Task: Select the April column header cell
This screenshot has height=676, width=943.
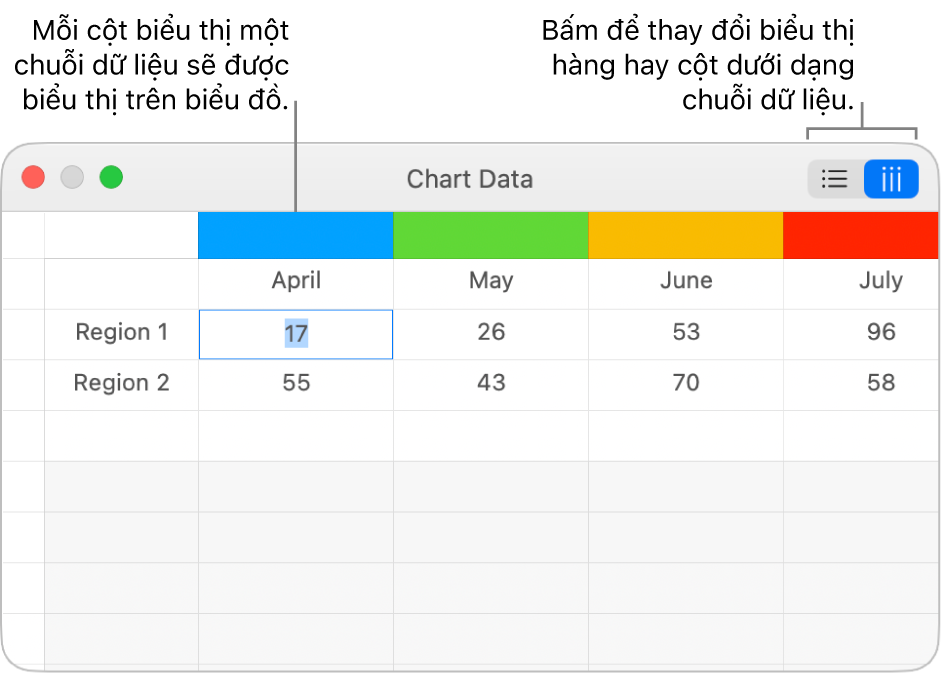Action: click(x=296, y=281)
